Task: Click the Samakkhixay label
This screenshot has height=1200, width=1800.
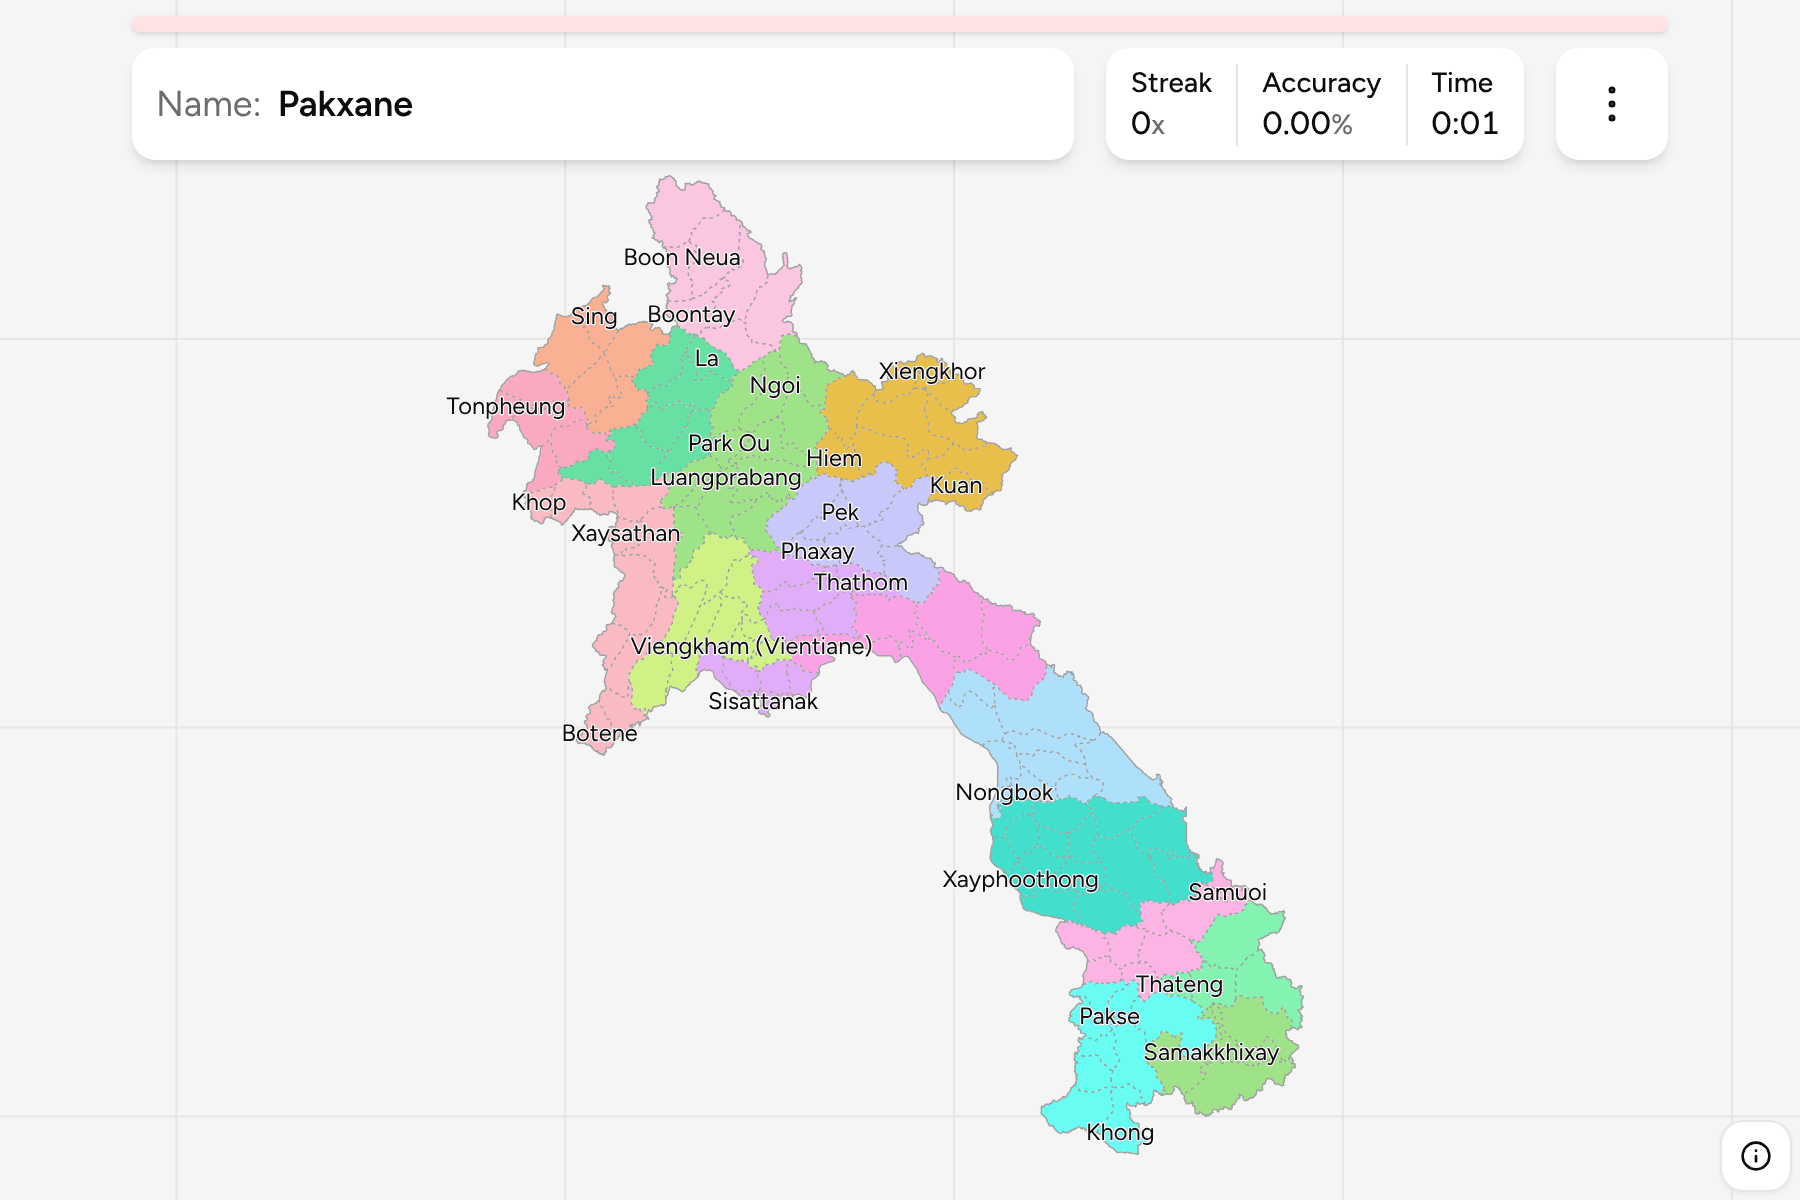Action: (x=1211, y=1053)
